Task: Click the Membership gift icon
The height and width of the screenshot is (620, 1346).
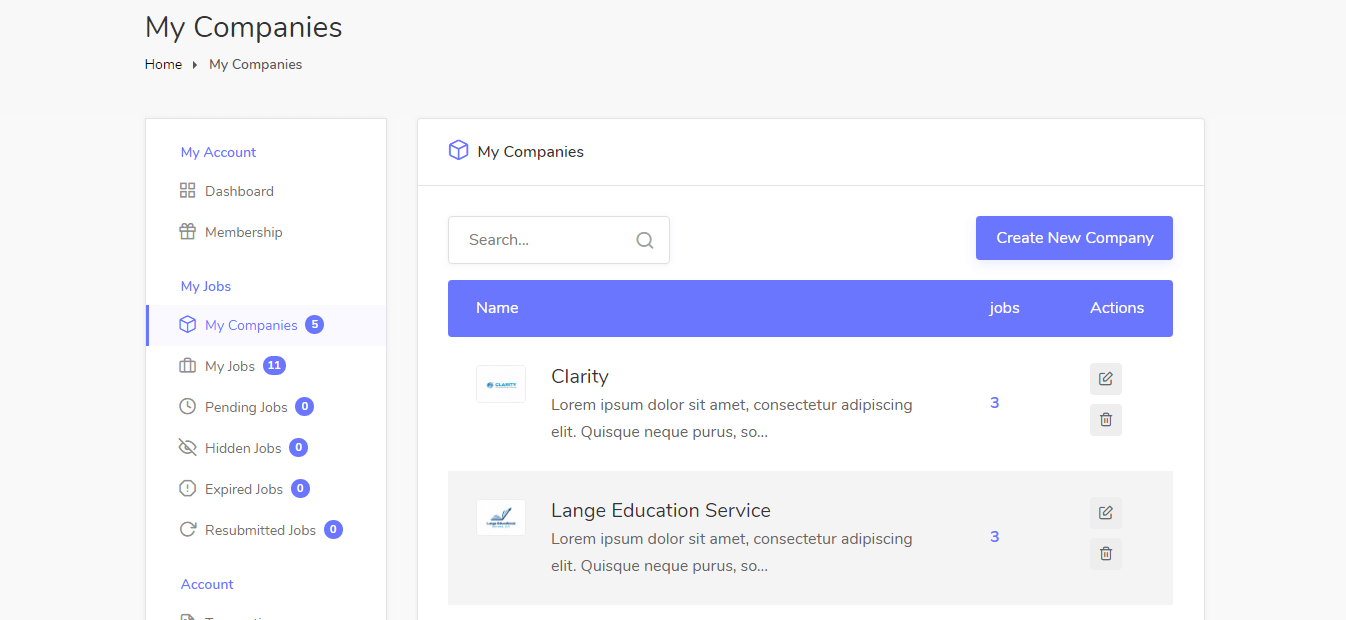Action: pos(187,232)
